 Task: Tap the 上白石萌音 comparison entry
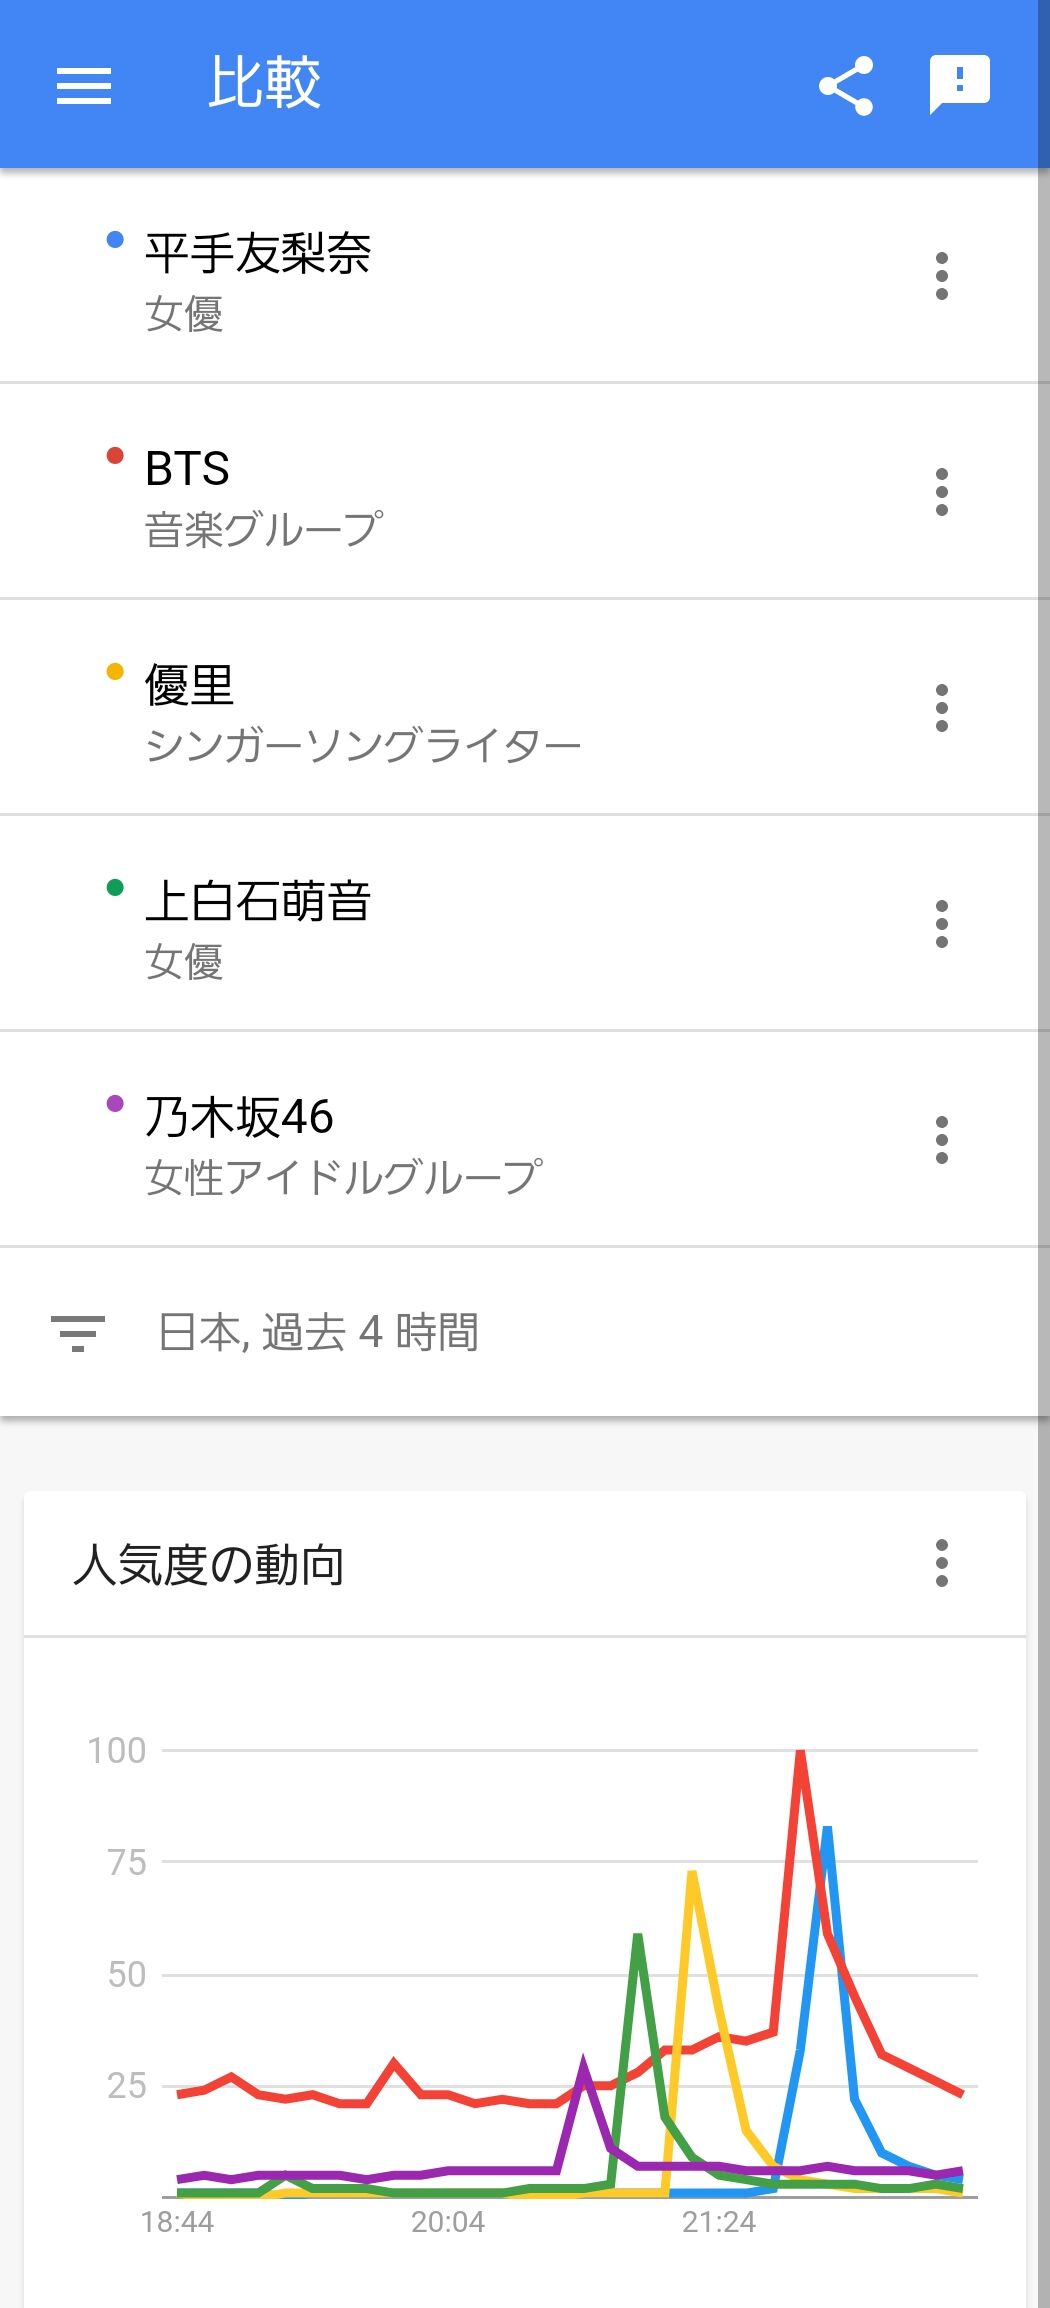[258, 902]
